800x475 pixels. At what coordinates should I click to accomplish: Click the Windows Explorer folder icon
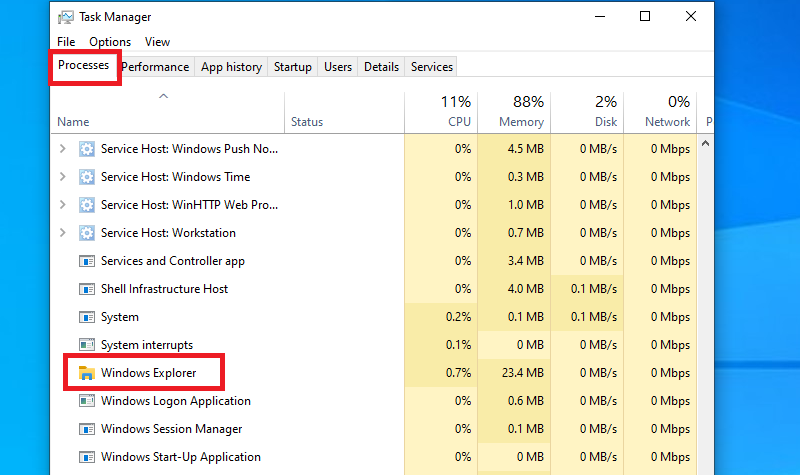point(87,373)
